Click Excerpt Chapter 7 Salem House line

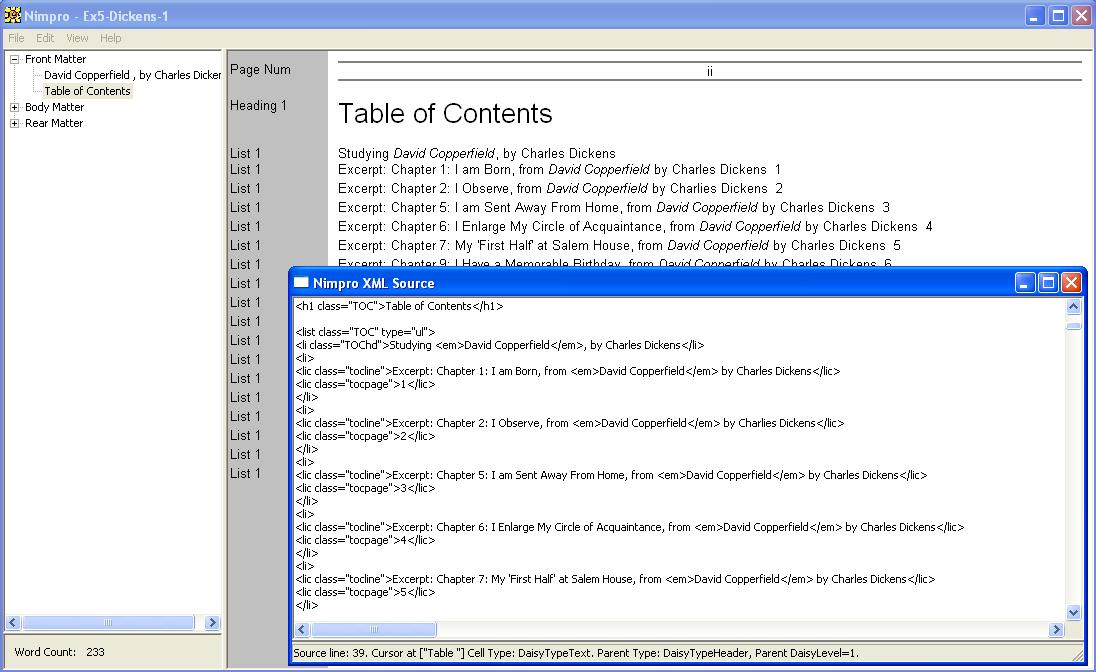click(619, 245)
